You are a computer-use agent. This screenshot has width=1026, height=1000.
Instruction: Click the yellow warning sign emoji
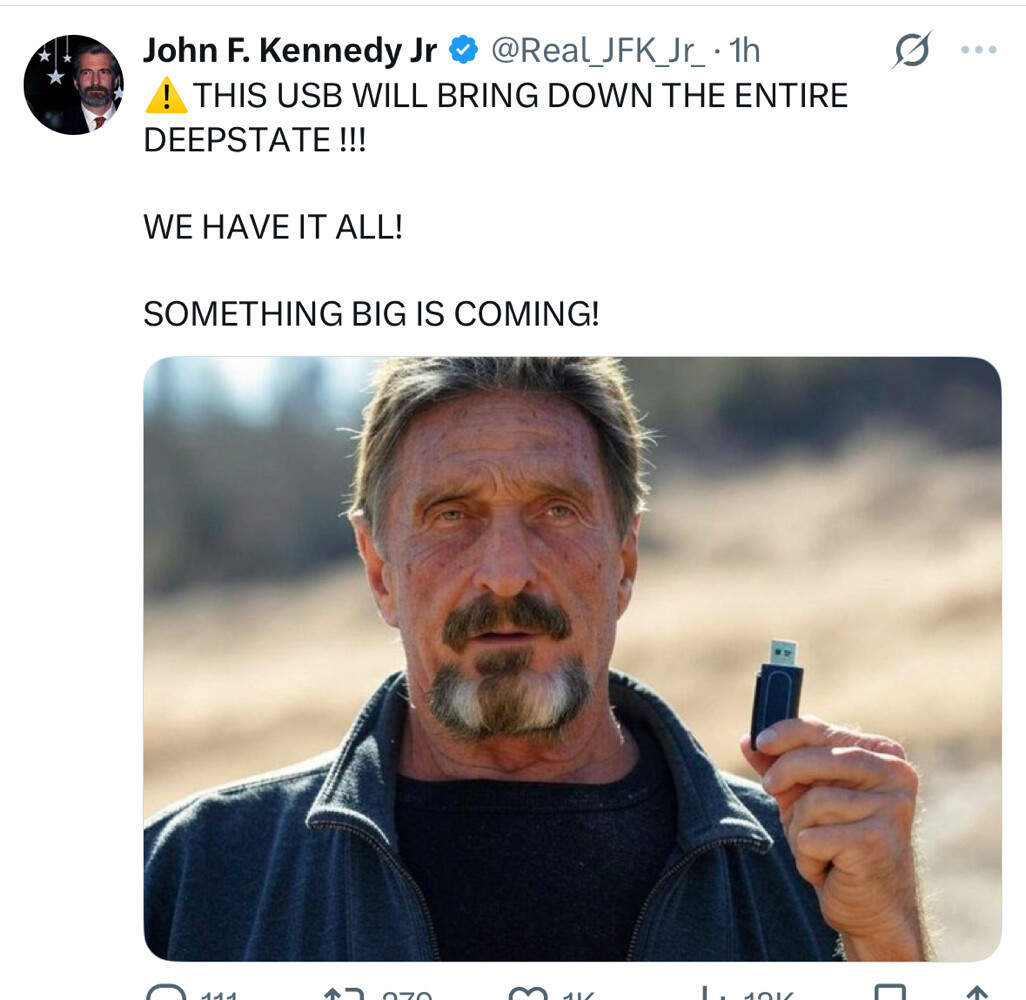click(166, 96)
